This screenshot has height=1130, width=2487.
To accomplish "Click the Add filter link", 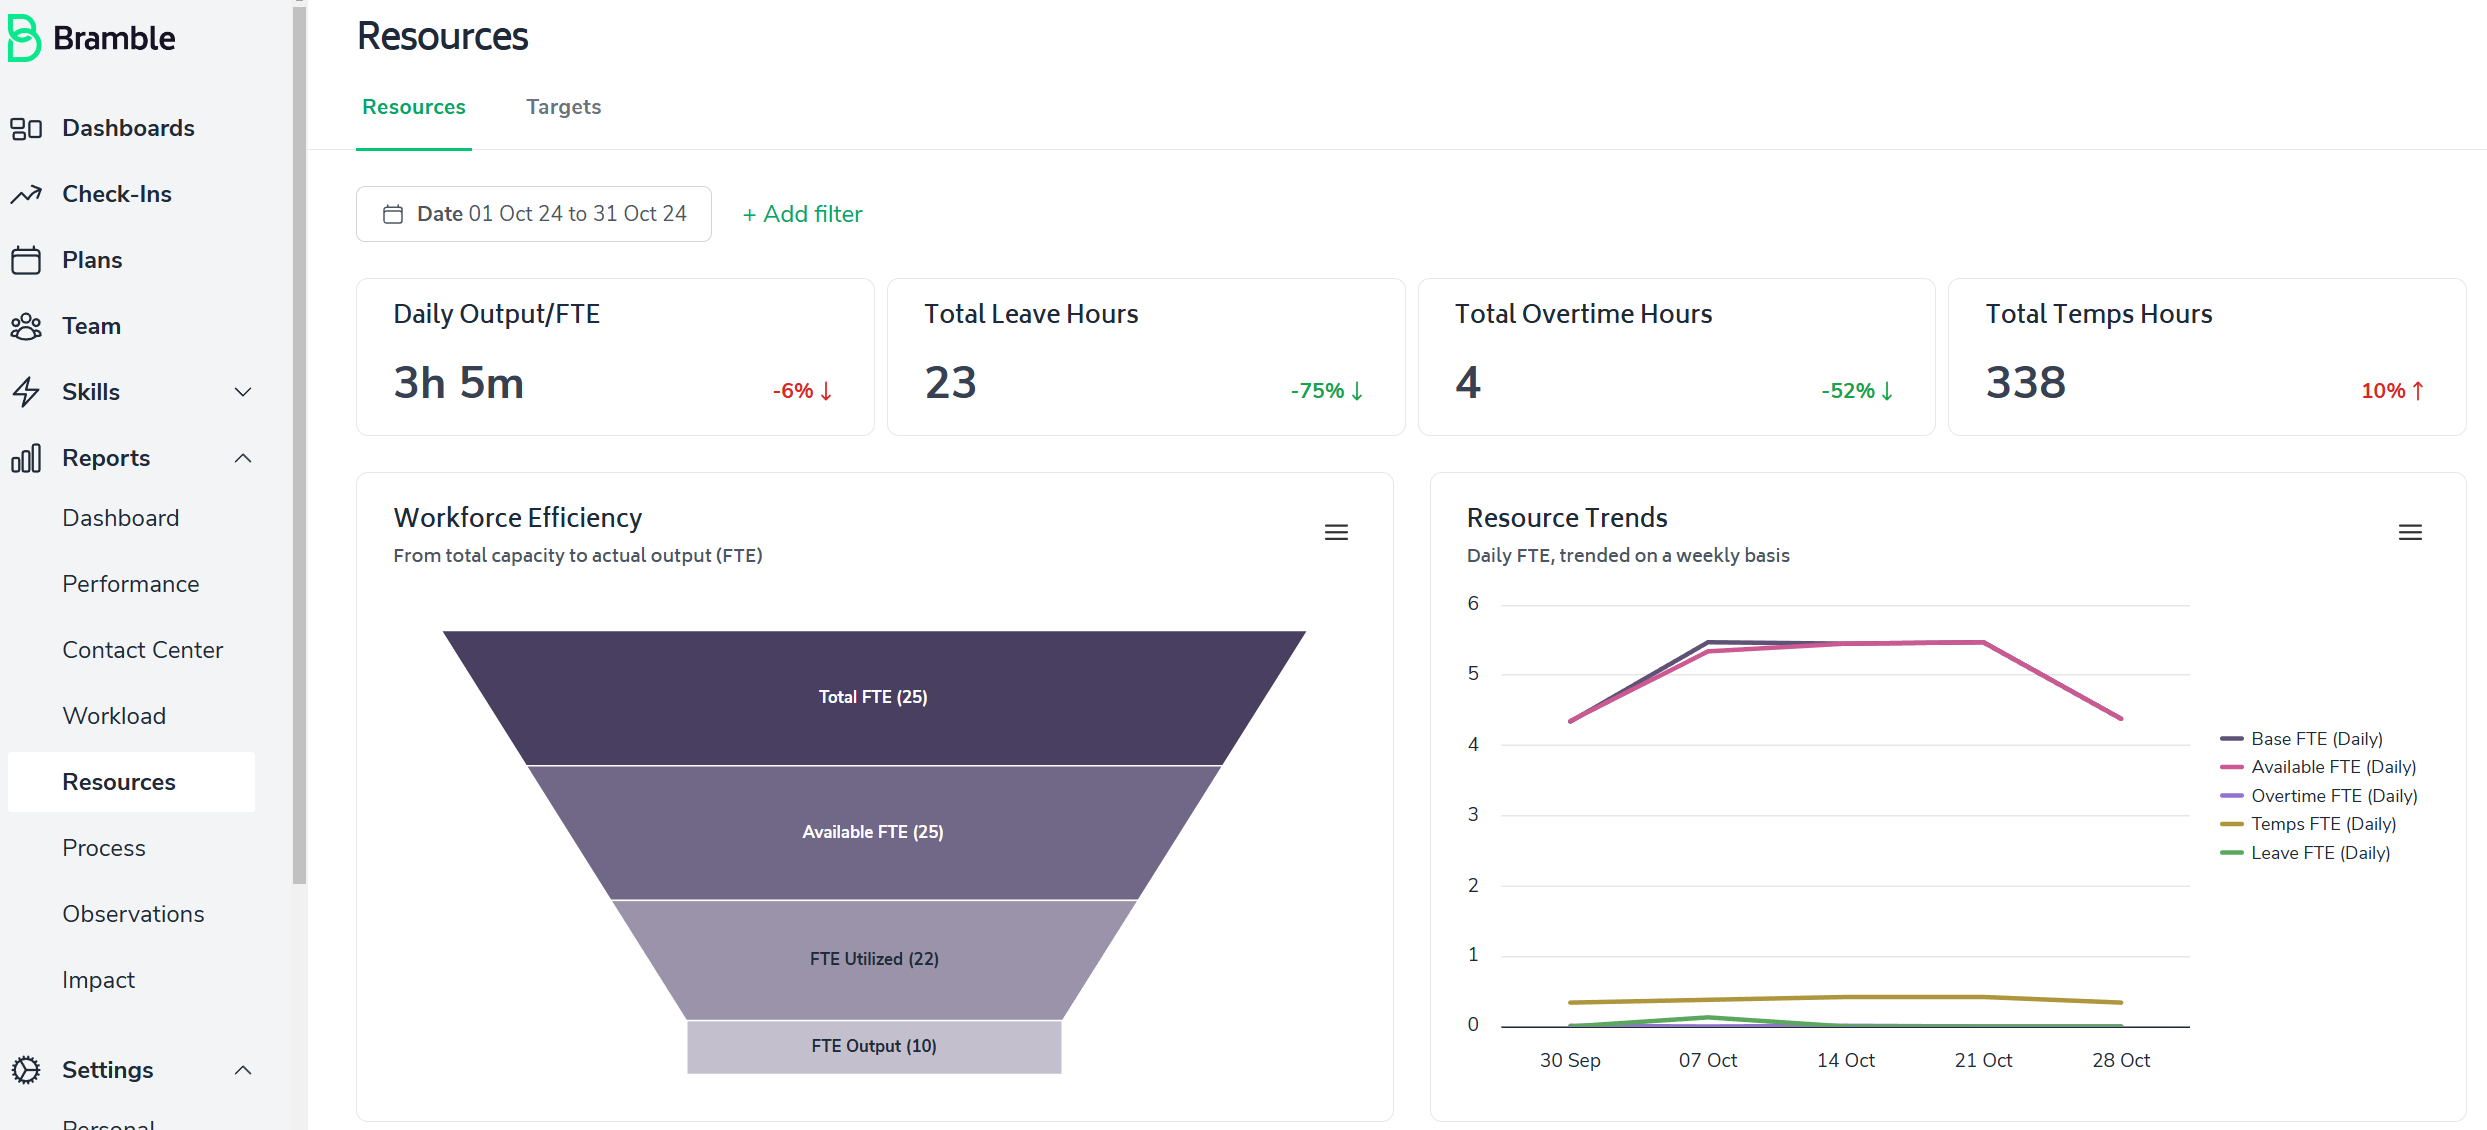I will tap(802, 214).
